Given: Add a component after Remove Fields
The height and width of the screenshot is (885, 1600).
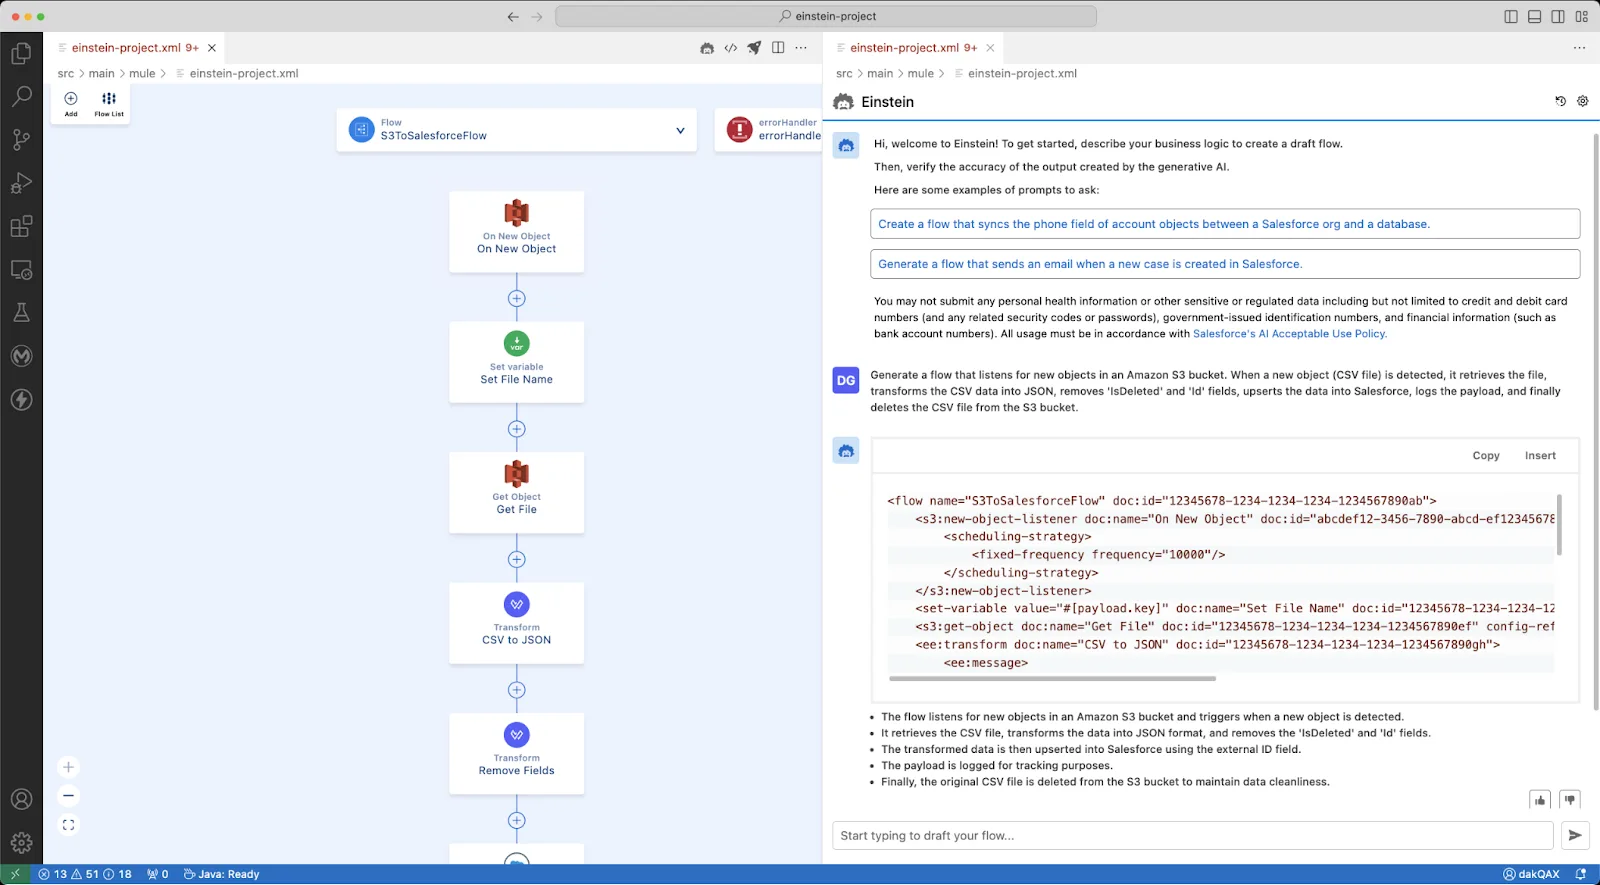Looking at the screenshot, I should click(x=516, y=820).
